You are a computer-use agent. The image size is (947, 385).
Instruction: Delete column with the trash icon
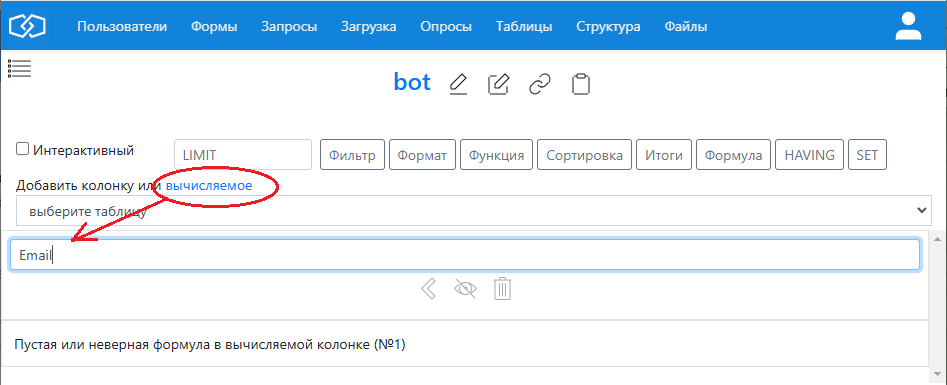[502, 288]
